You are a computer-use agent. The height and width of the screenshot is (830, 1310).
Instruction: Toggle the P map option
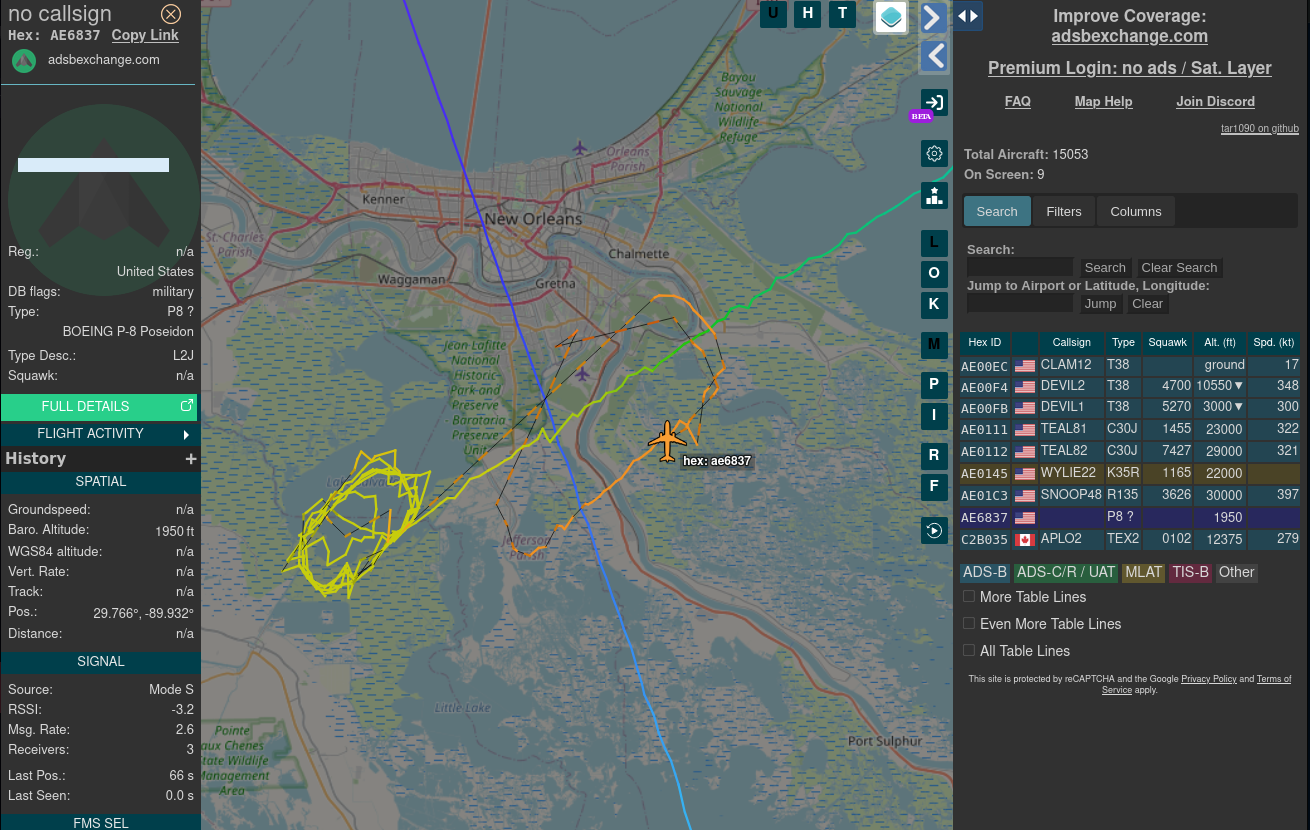pyautogui.click(x=934, y=385)
